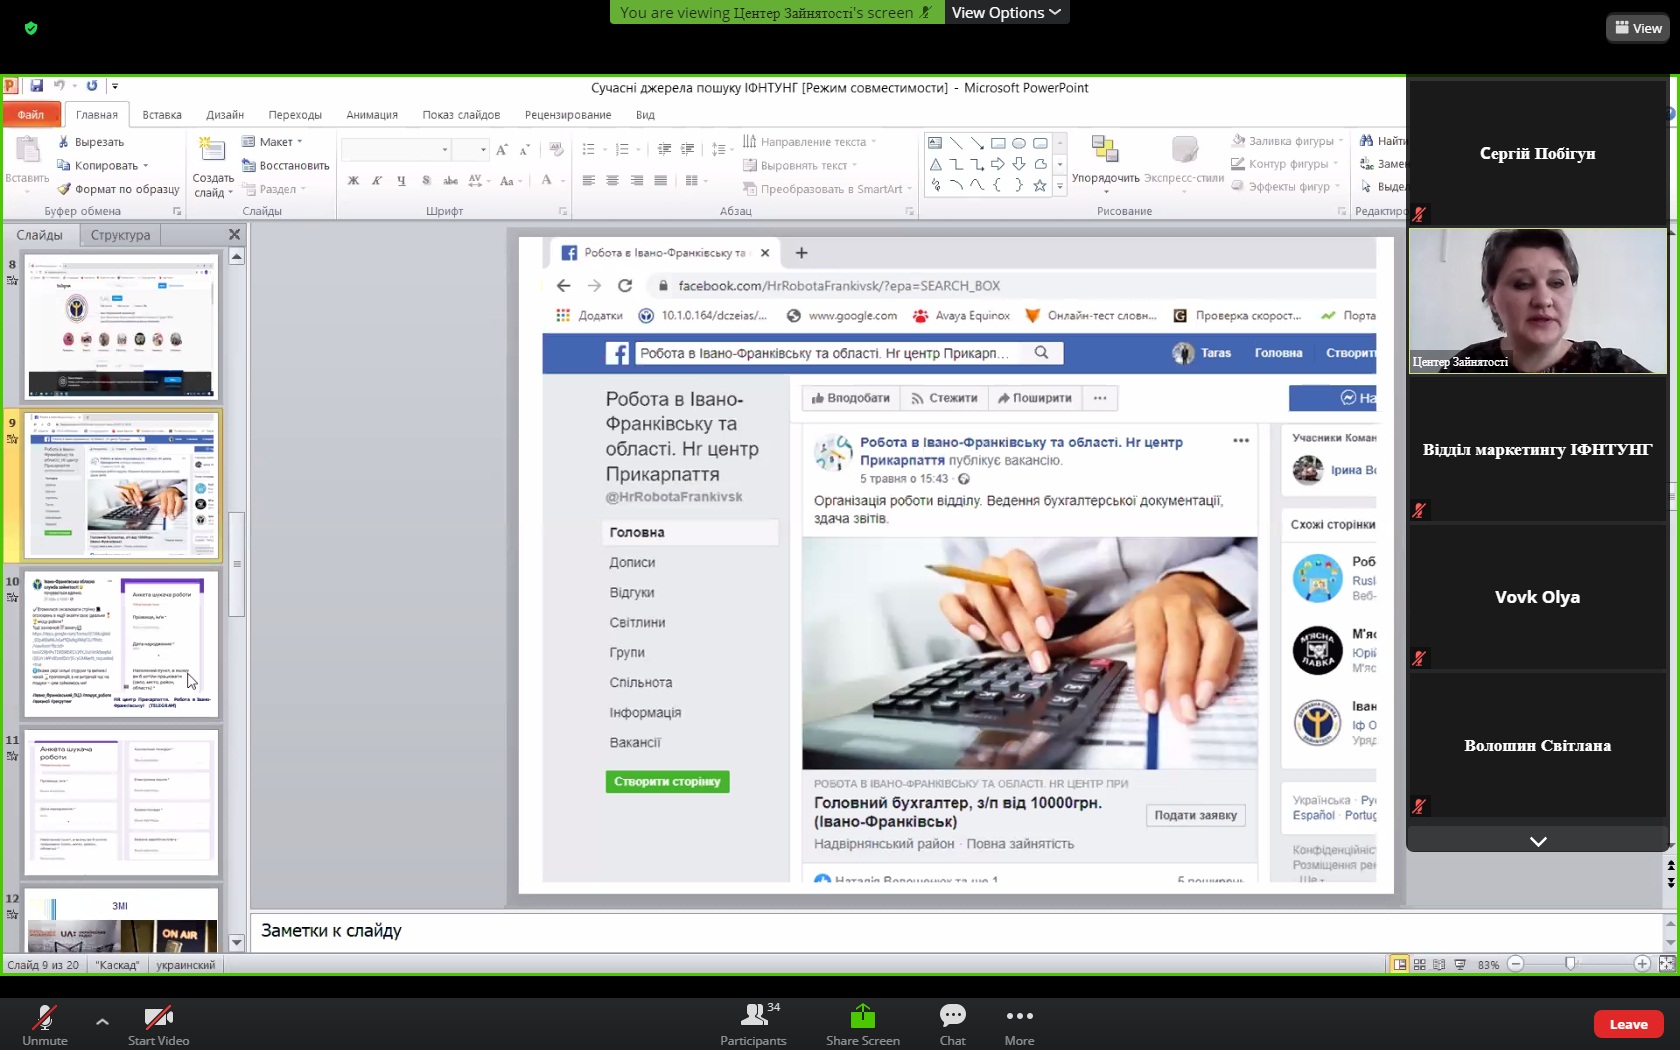Toggle Start Video on
This screenshot has height=1050, width=1680.
click(x=158, y=1018)
